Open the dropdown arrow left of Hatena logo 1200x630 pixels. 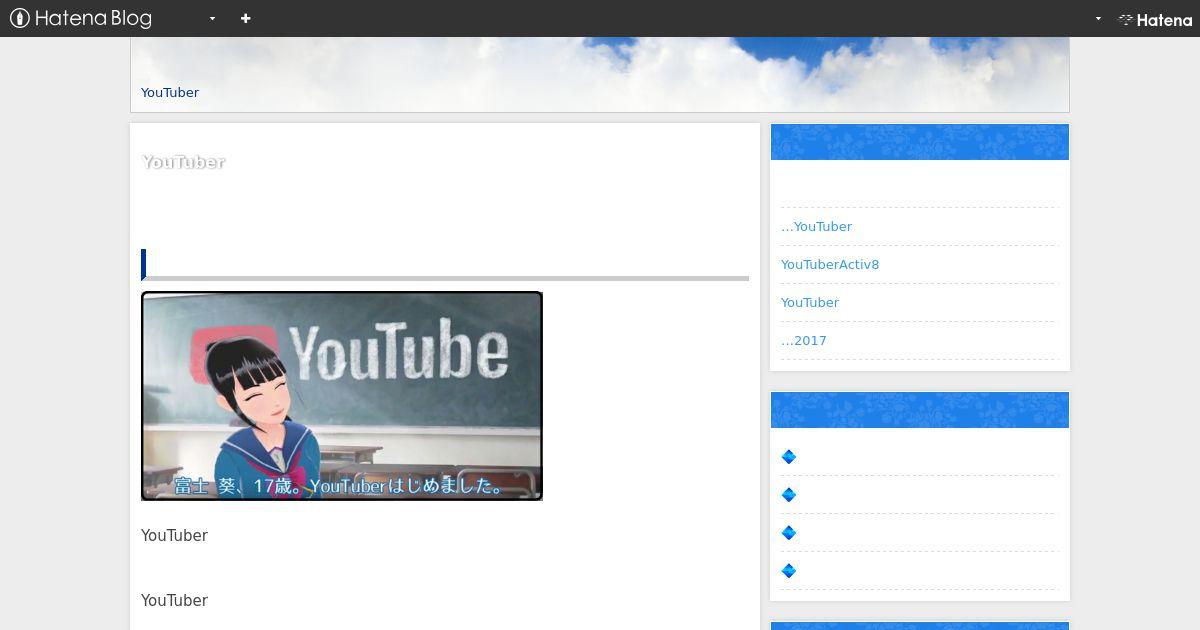tap(1098, 19)
